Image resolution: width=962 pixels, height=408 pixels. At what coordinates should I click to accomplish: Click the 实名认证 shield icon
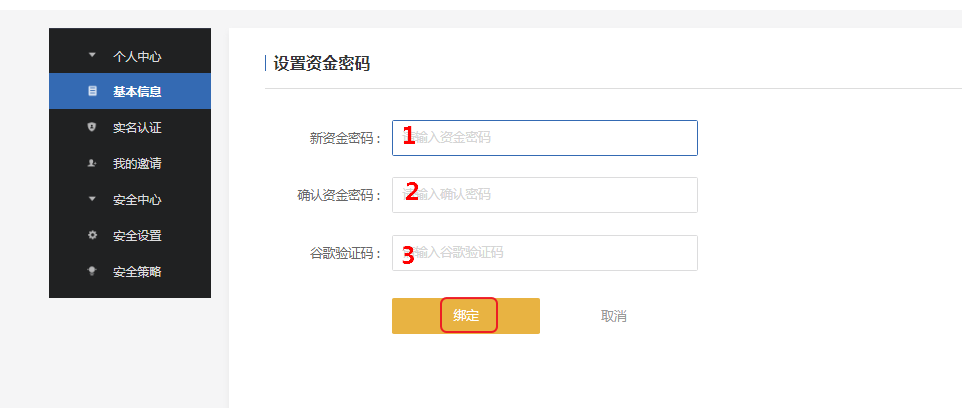93,127
